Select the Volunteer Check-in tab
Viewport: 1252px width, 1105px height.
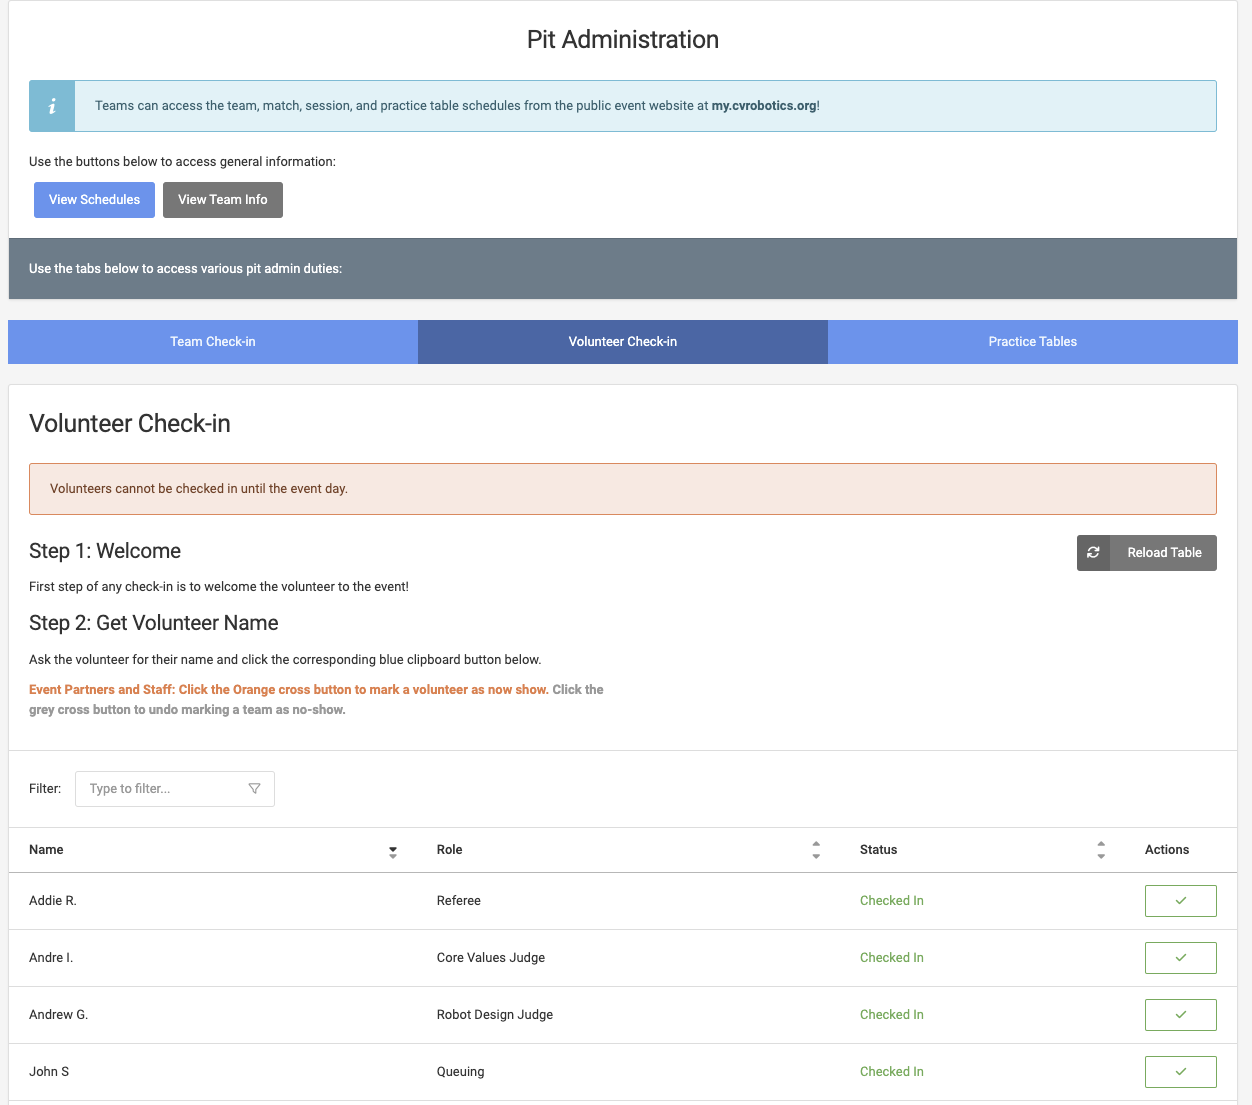[x=623, y=342]
